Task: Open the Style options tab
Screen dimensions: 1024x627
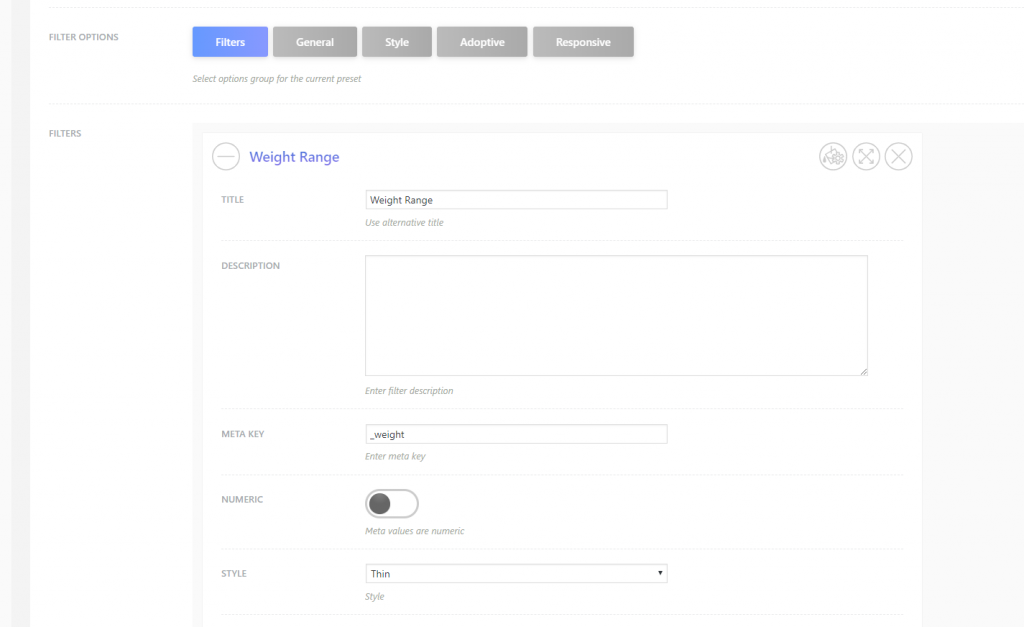Action: click(x=396, y=42)
